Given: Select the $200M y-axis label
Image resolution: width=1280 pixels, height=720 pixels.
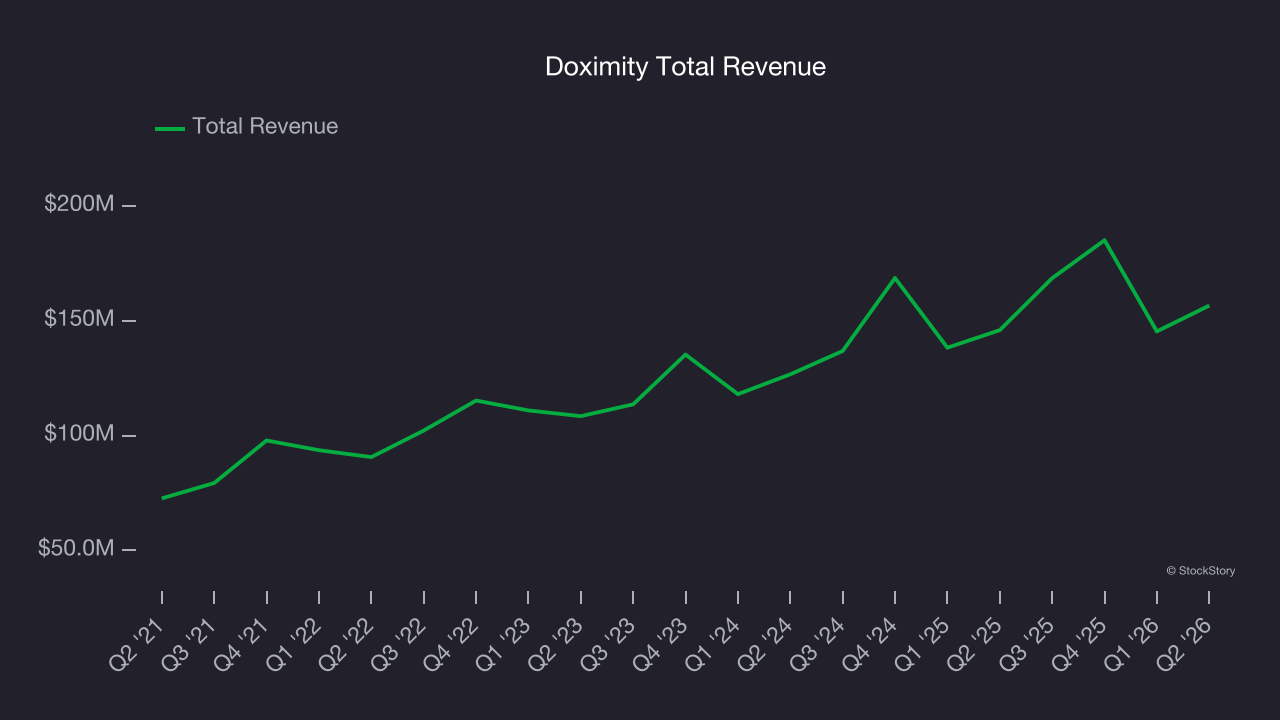Looking at the screenshot, I should (x=79, y=204).
